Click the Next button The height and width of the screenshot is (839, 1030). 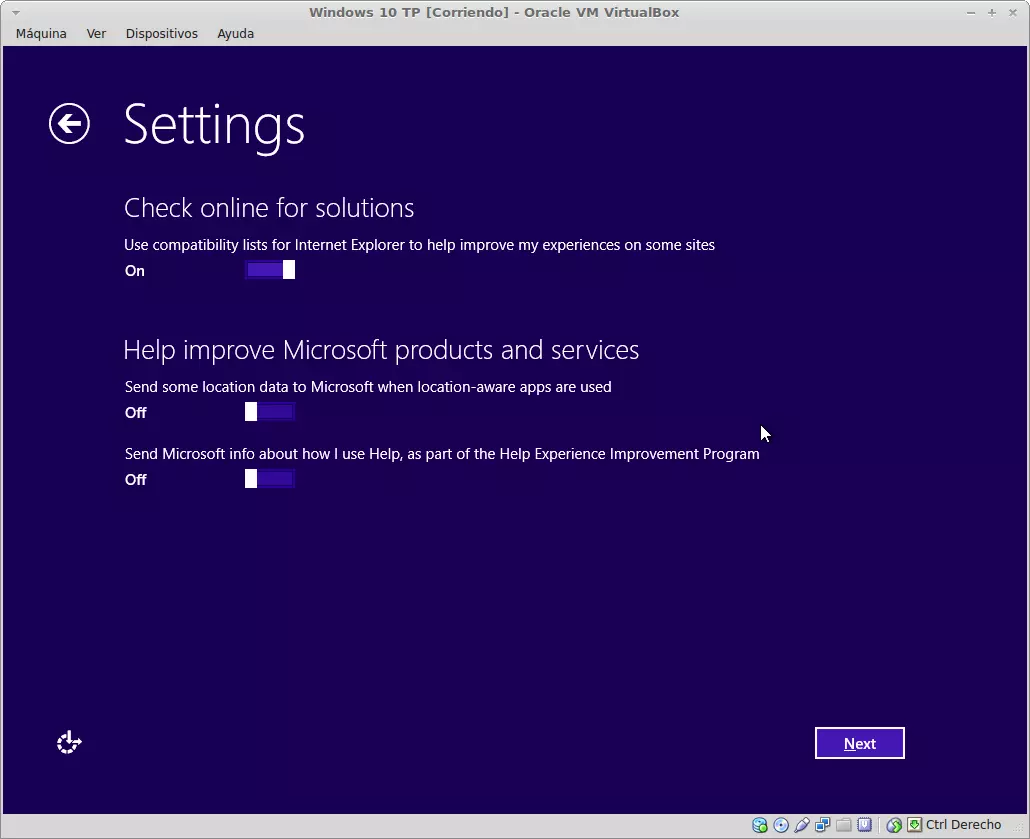click(859, 743)
